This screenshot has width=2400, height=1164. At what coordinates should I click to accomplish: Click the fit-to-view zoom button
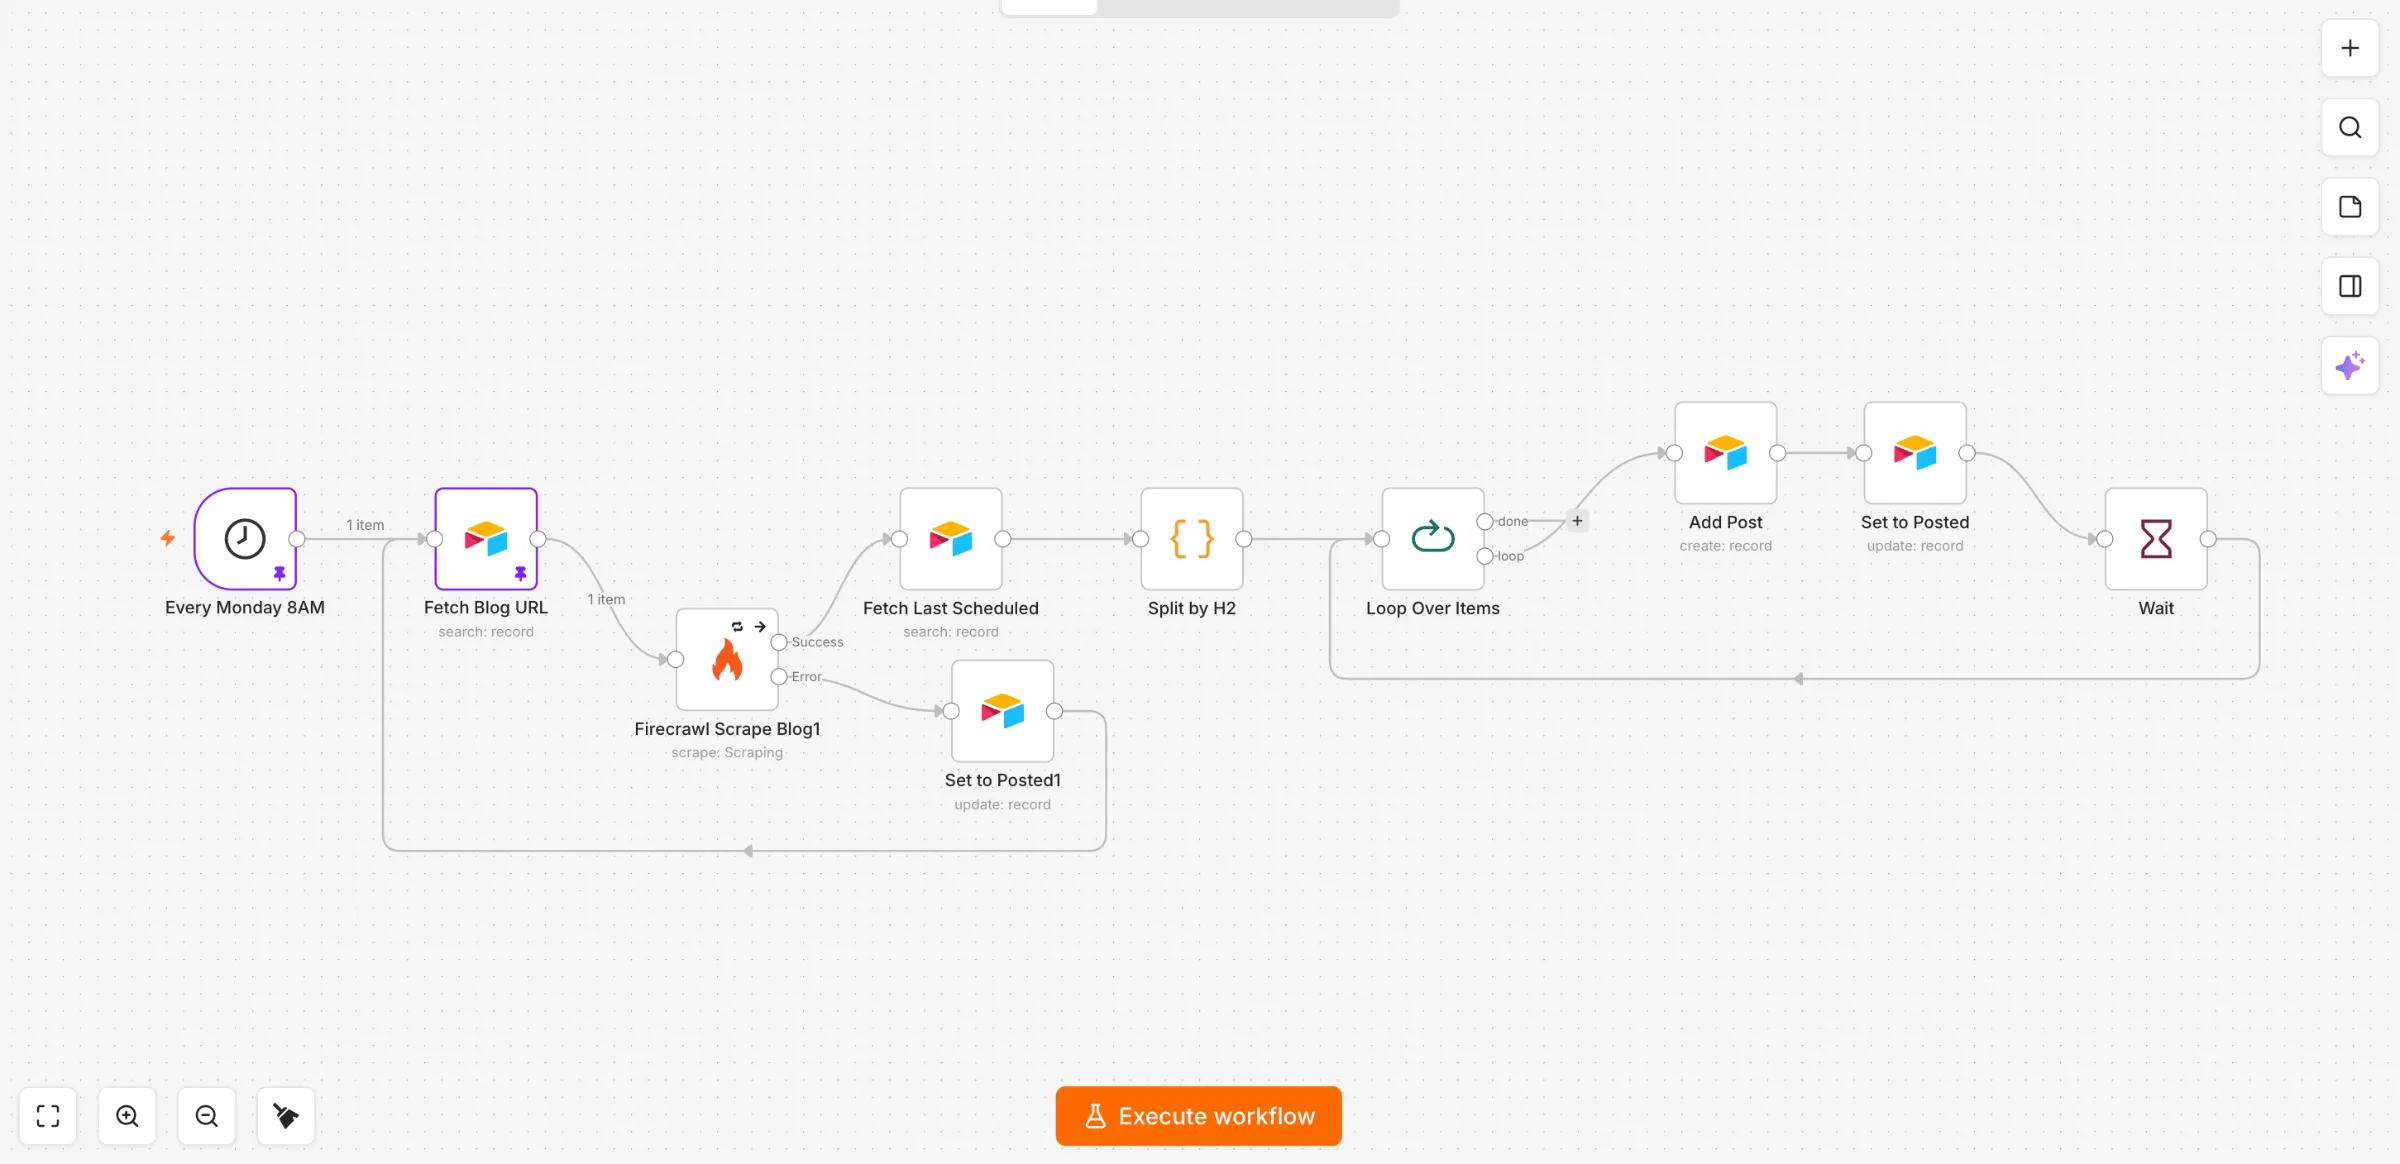pos(48,1116)
